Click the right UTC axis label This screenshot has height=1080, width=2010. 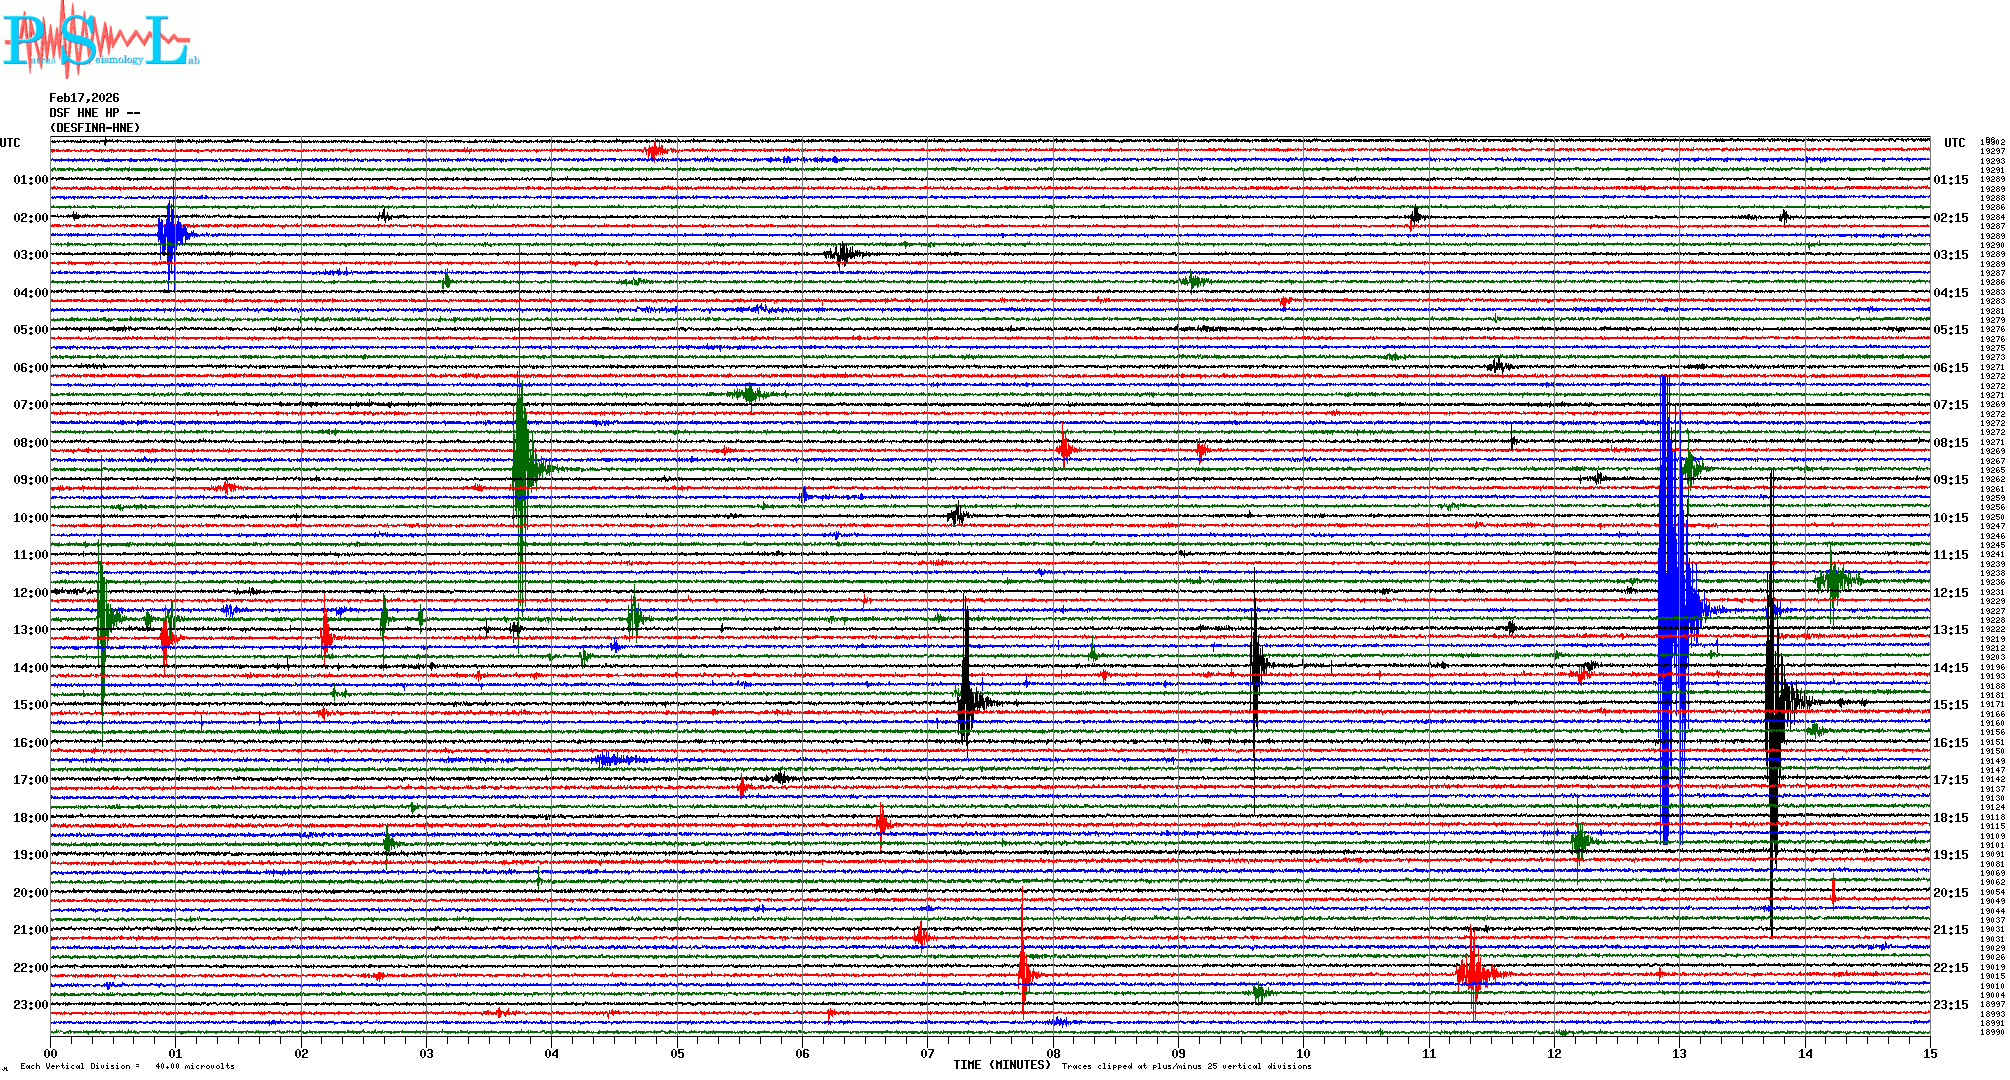click(x=1954, y=143)
